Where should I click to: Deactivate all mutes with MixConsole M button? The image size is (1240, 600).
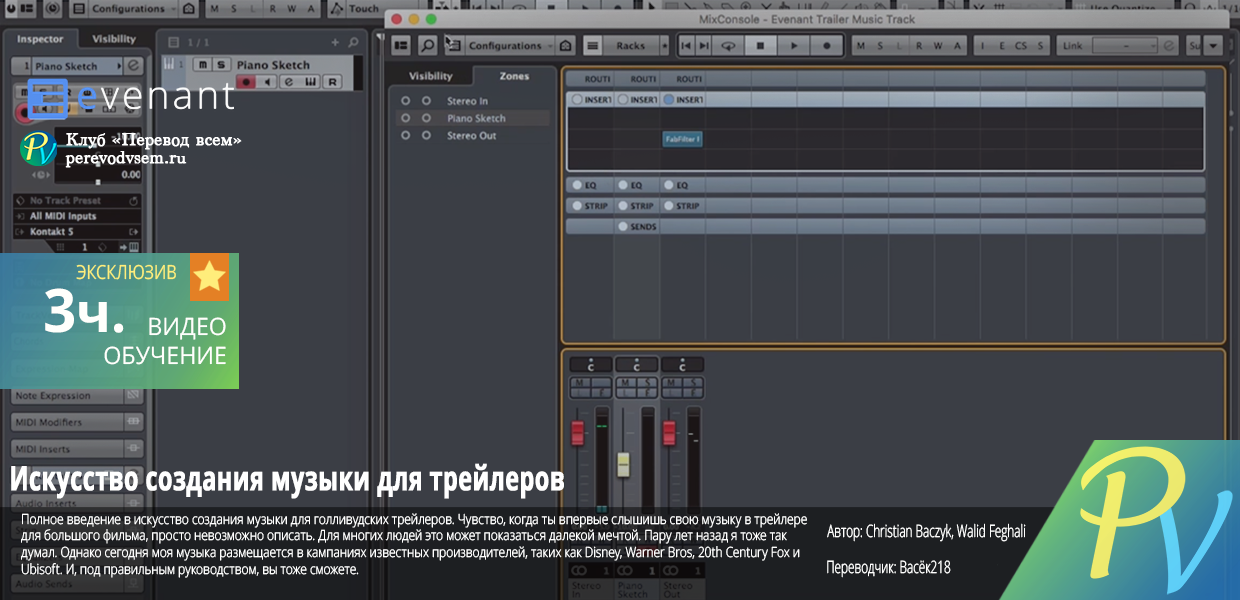tap(861, 45)
